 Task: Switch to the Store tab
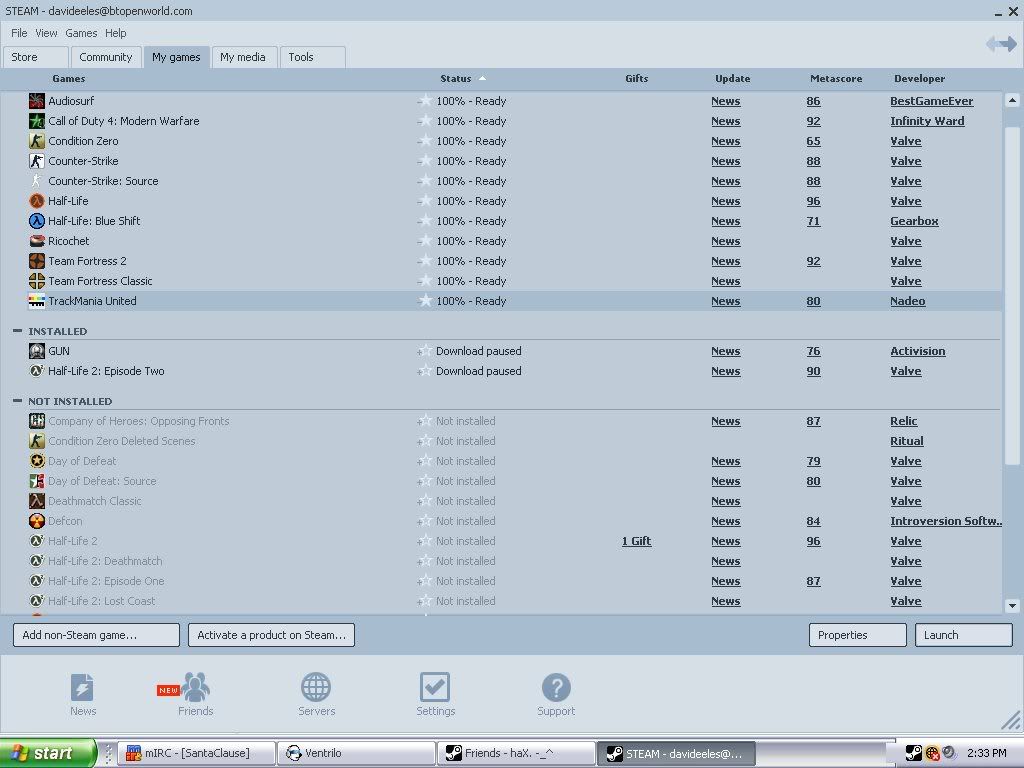tap(35, 57)
